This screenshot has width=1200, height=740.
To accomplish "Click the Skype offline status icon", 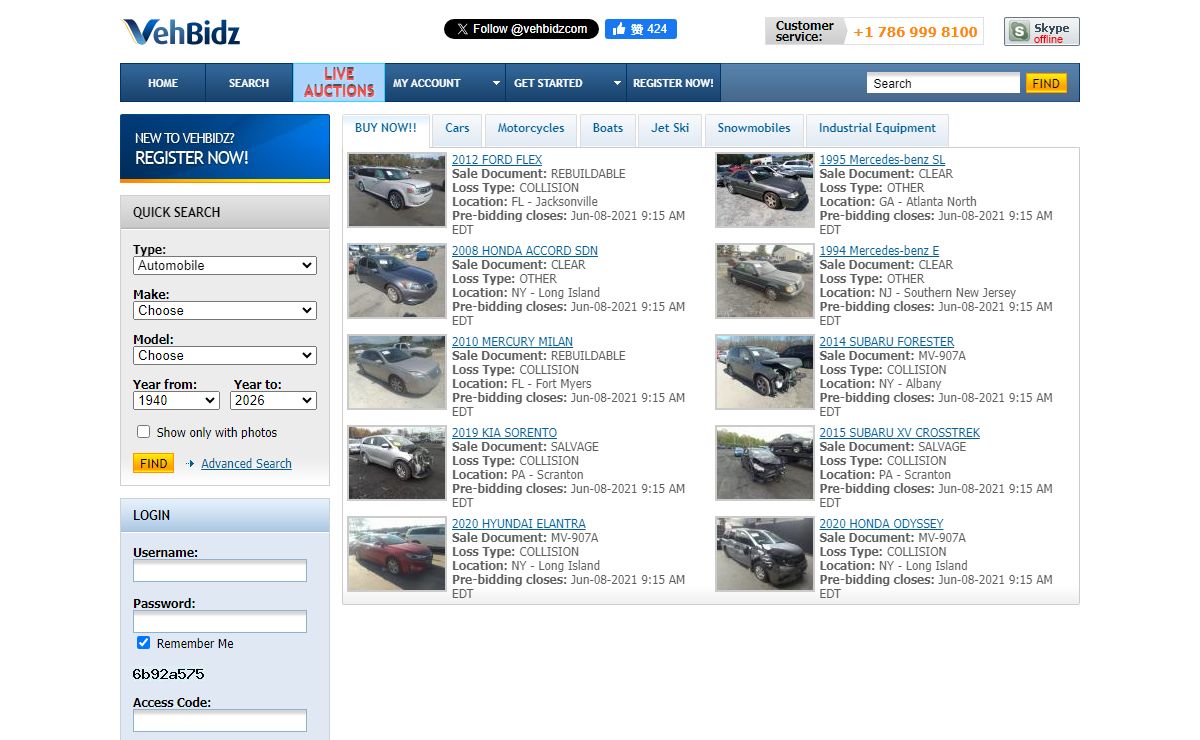I will tap(1041, 32).
